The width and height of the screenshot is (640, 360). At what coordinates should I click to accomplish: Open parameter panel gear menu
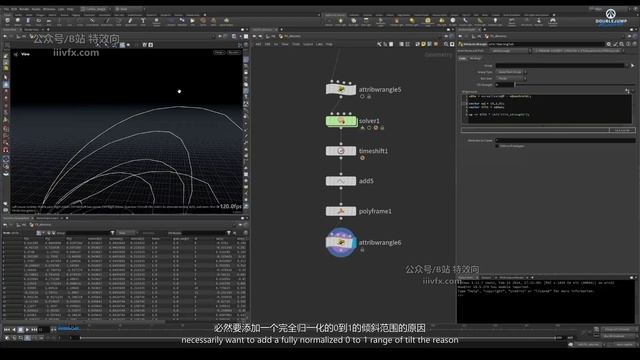click(609, 44)
